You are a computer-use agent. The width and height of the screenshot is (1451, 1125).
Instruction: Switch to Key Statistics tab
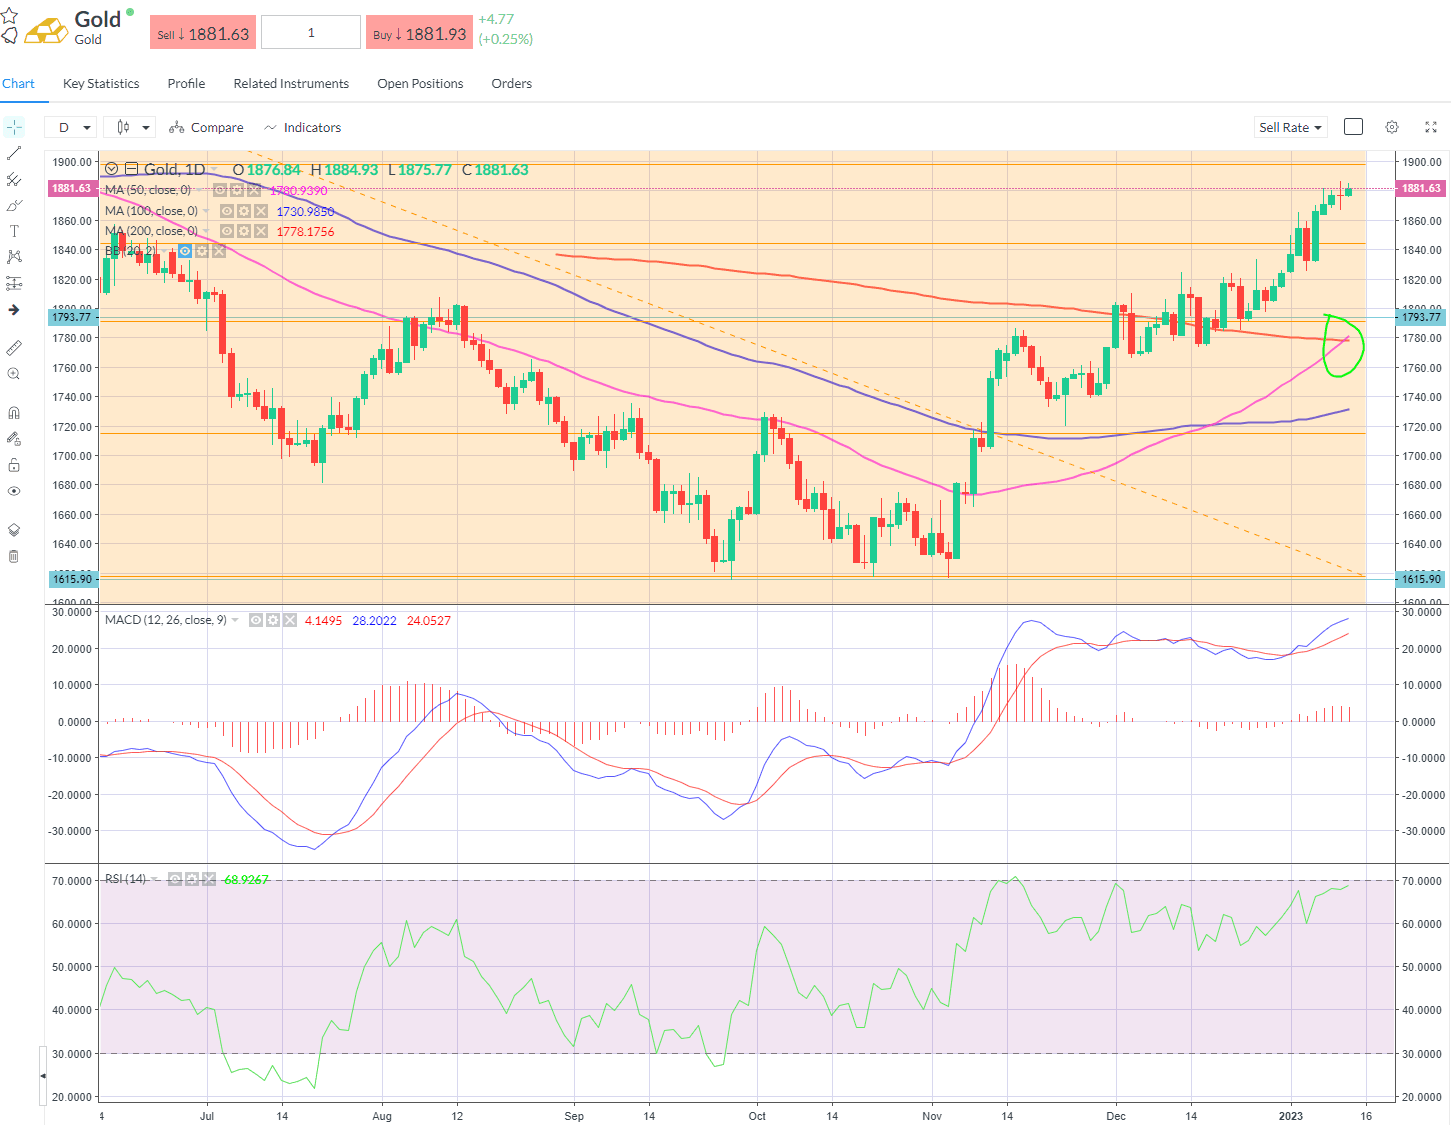coord(101,84)
